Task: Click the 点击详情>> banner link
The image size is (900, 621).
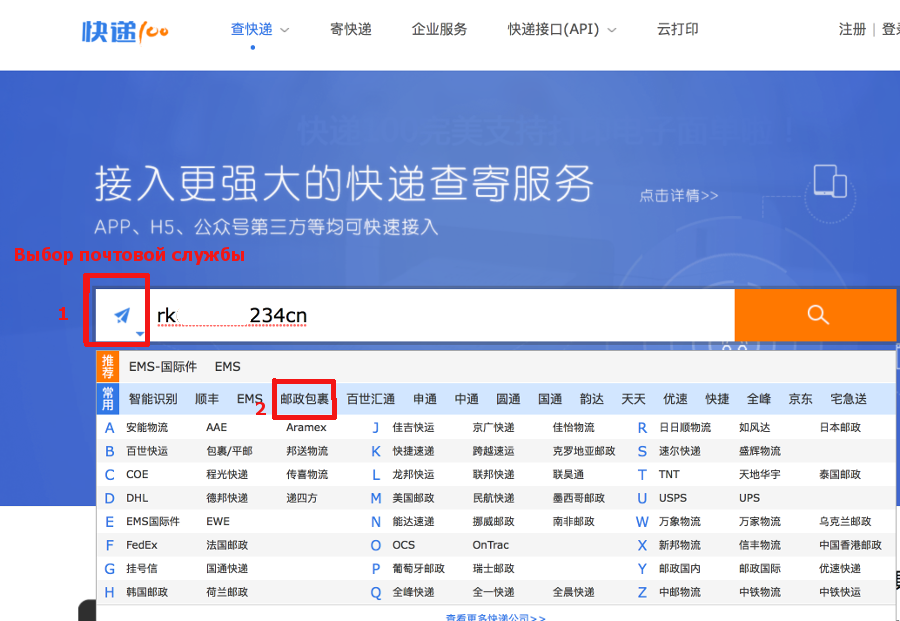Action: coord(678,196)
